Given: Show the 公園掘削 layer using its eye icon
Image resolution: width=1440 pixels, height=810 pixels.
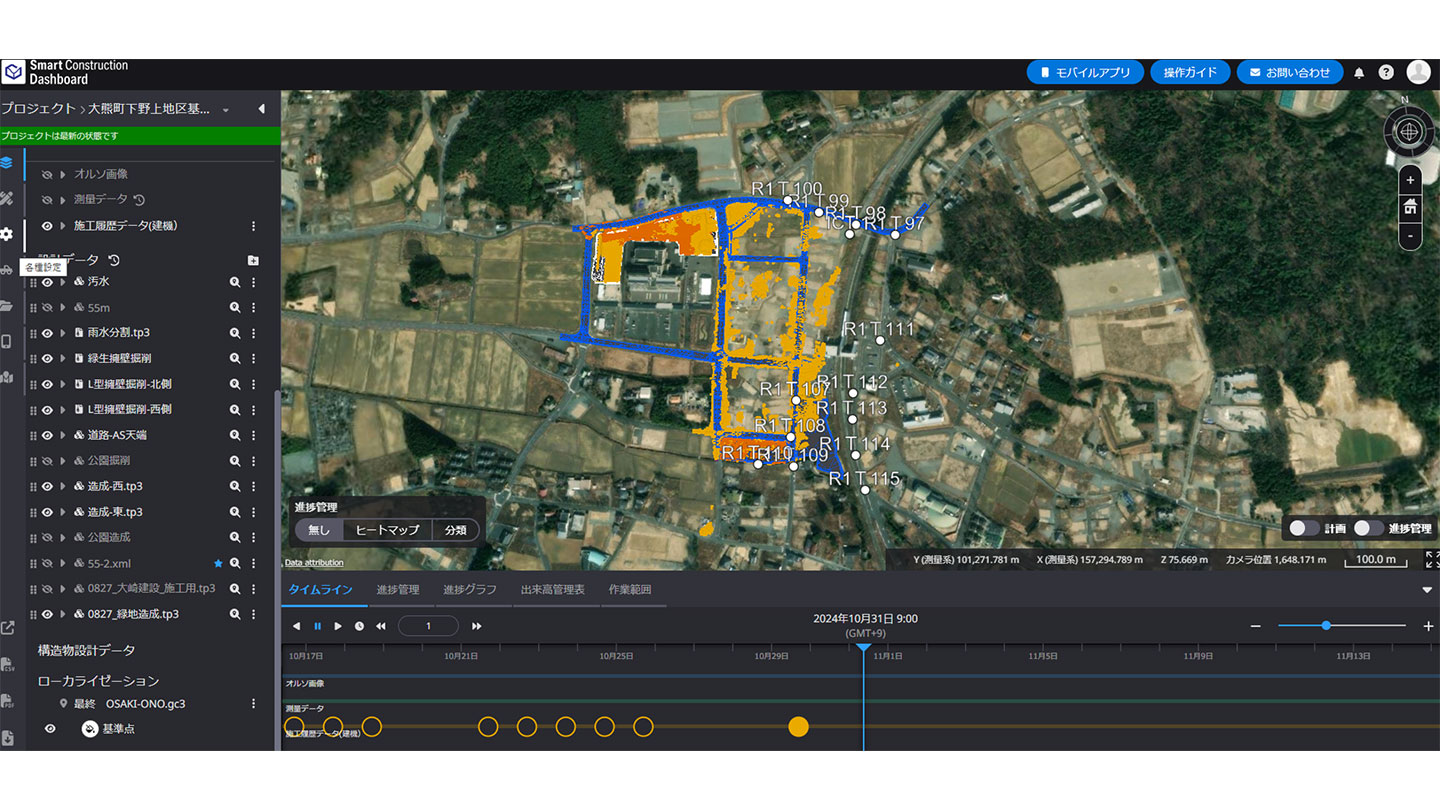Looking at the screenshot, I should [47, 461].
